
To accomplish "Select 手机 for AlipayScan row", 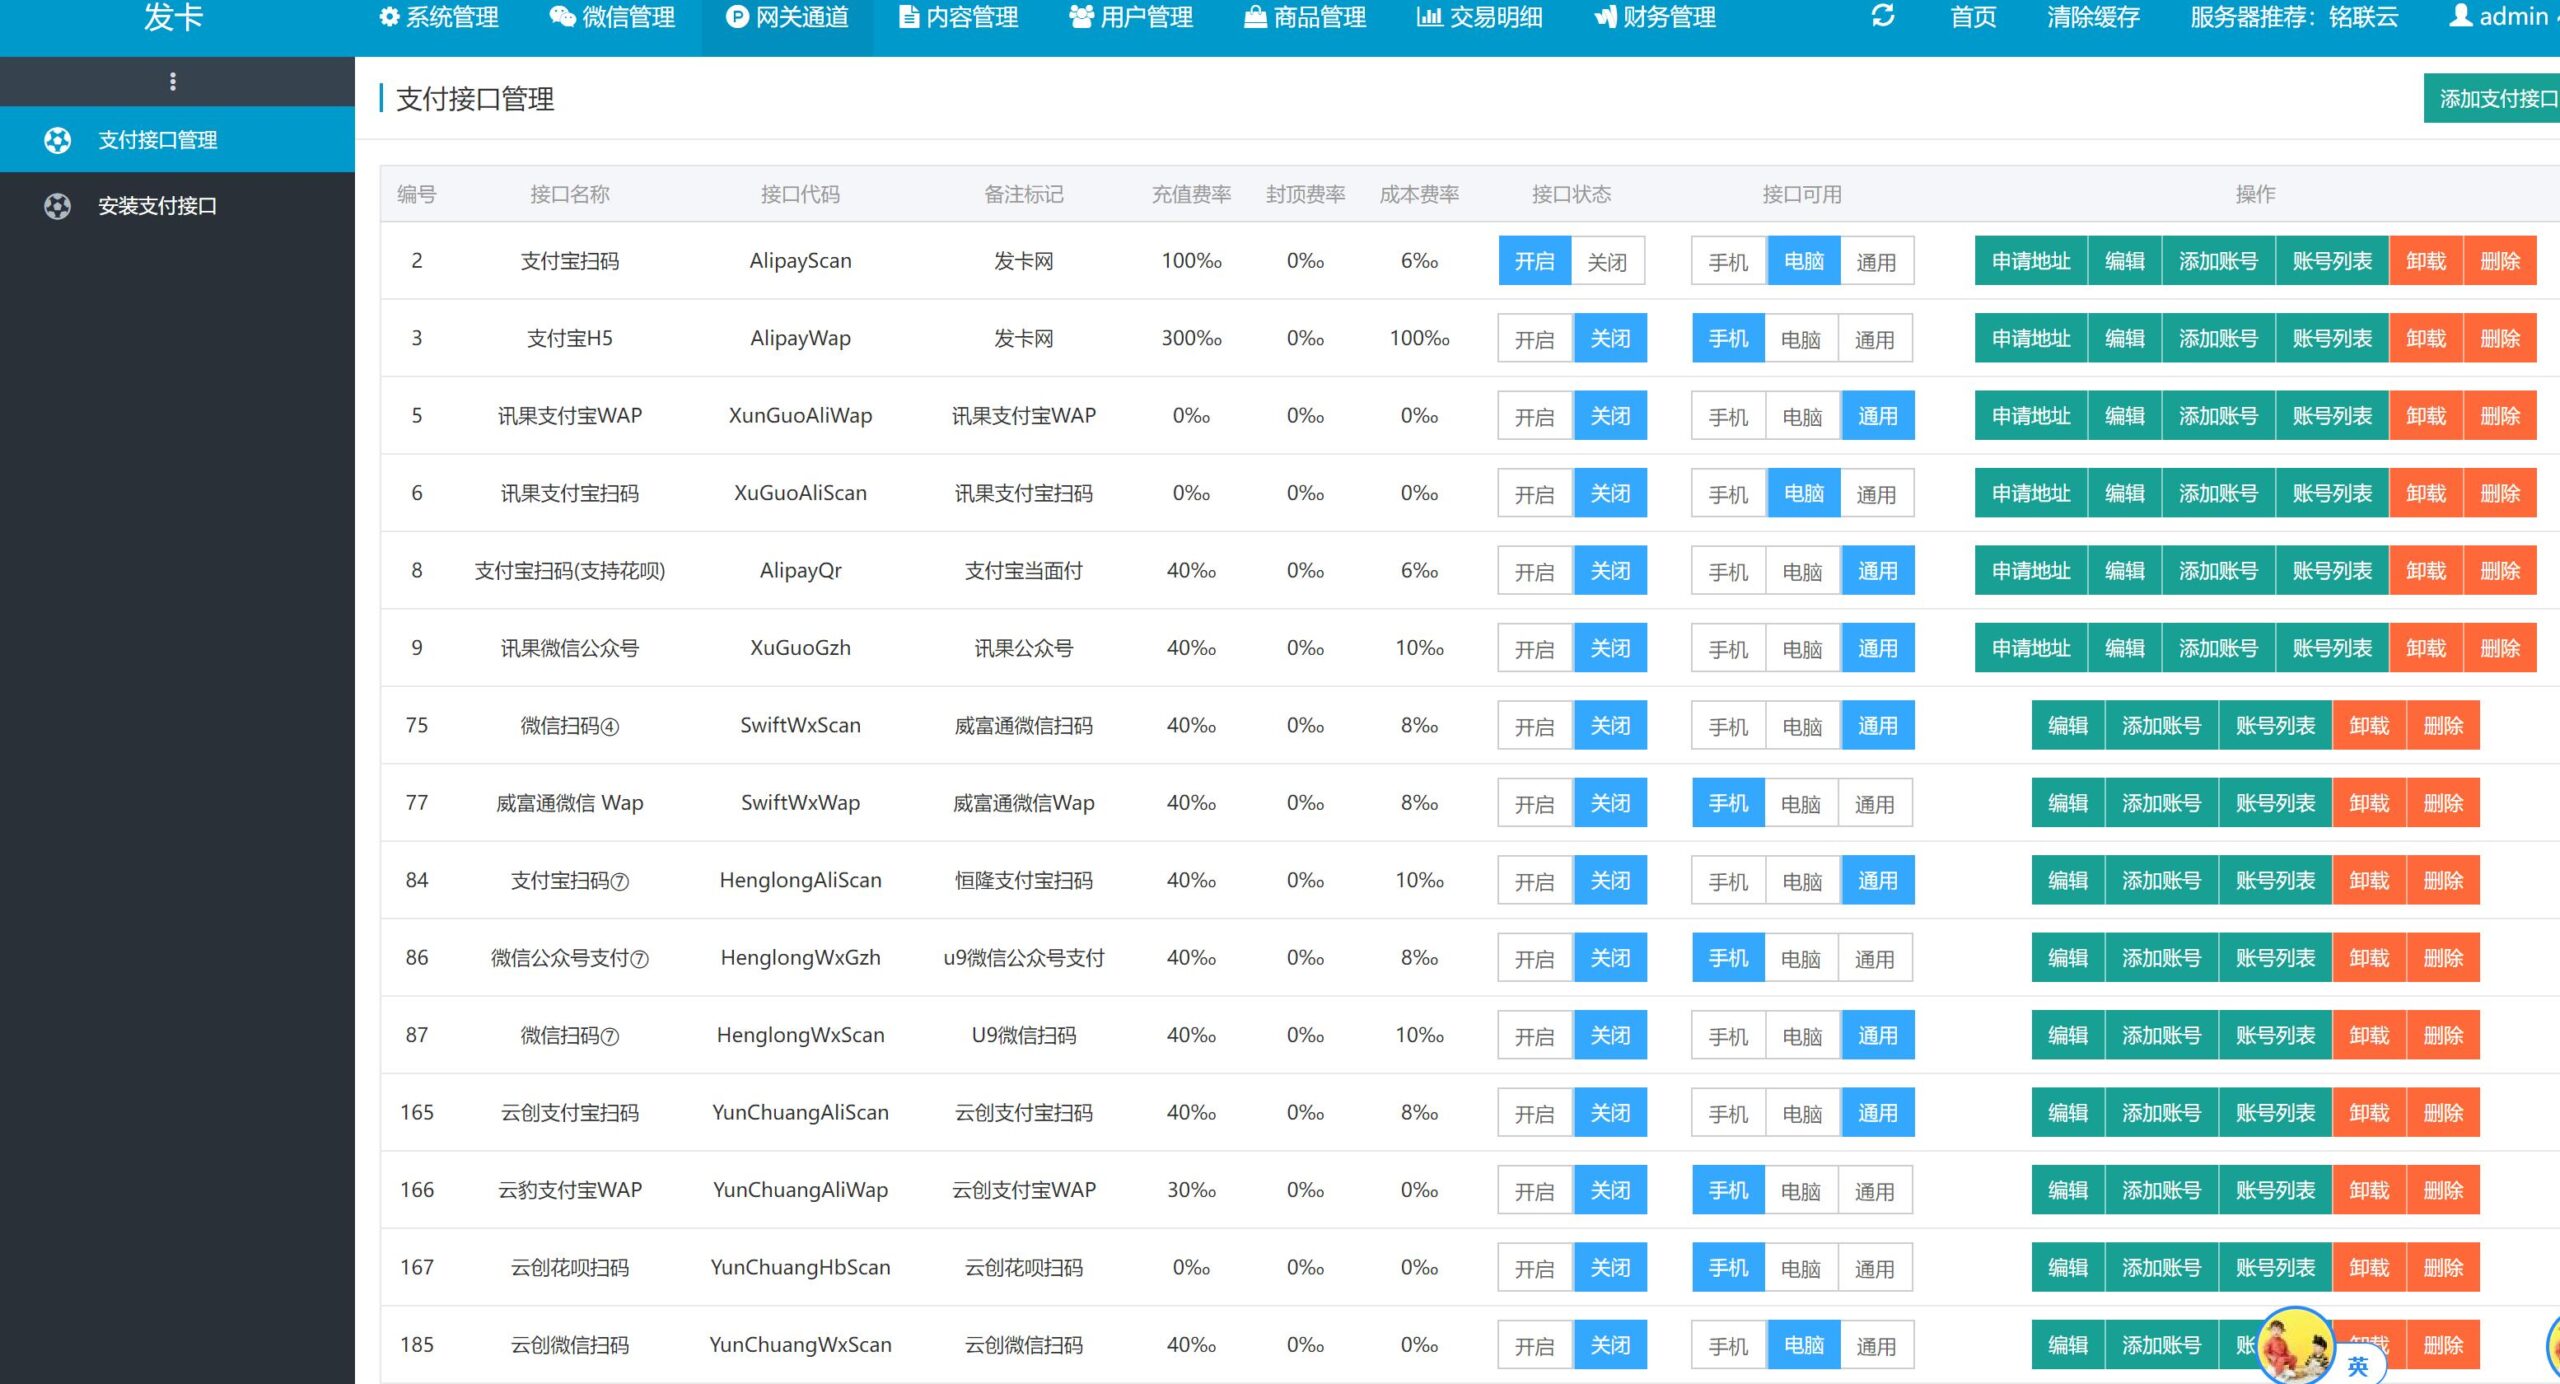I will [1728, 261].
